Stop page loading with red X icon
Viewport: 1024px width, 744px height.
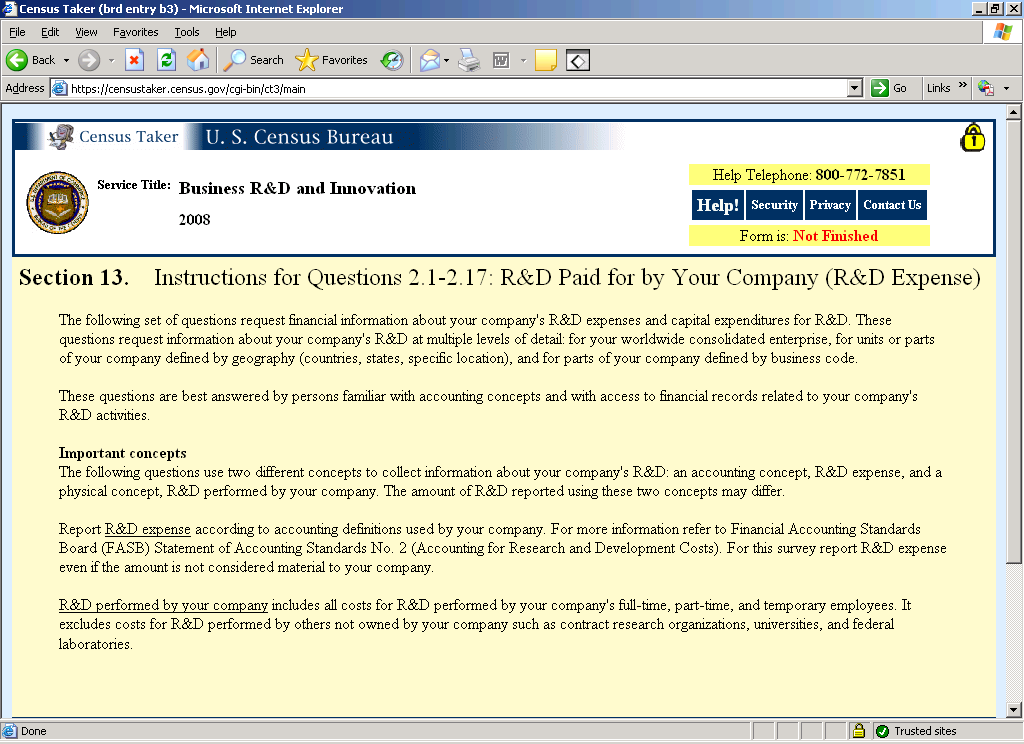[x=134, y=60]
